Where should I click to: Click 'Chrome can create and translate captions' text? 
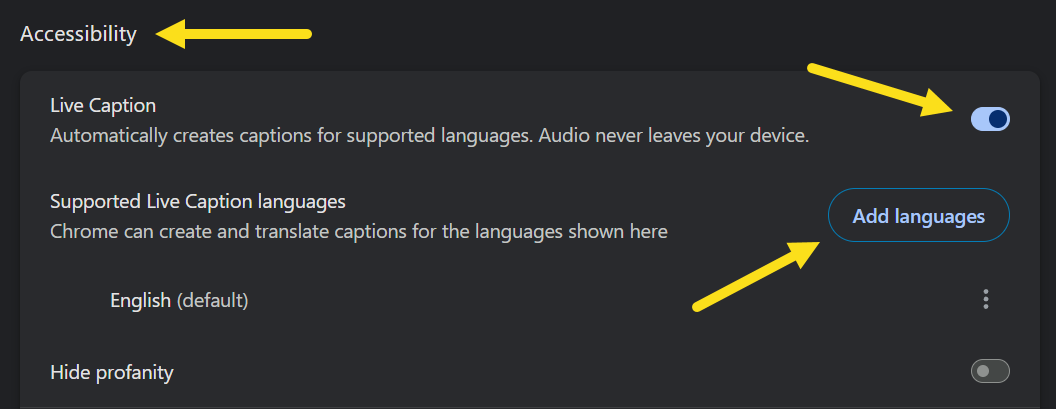244,232
